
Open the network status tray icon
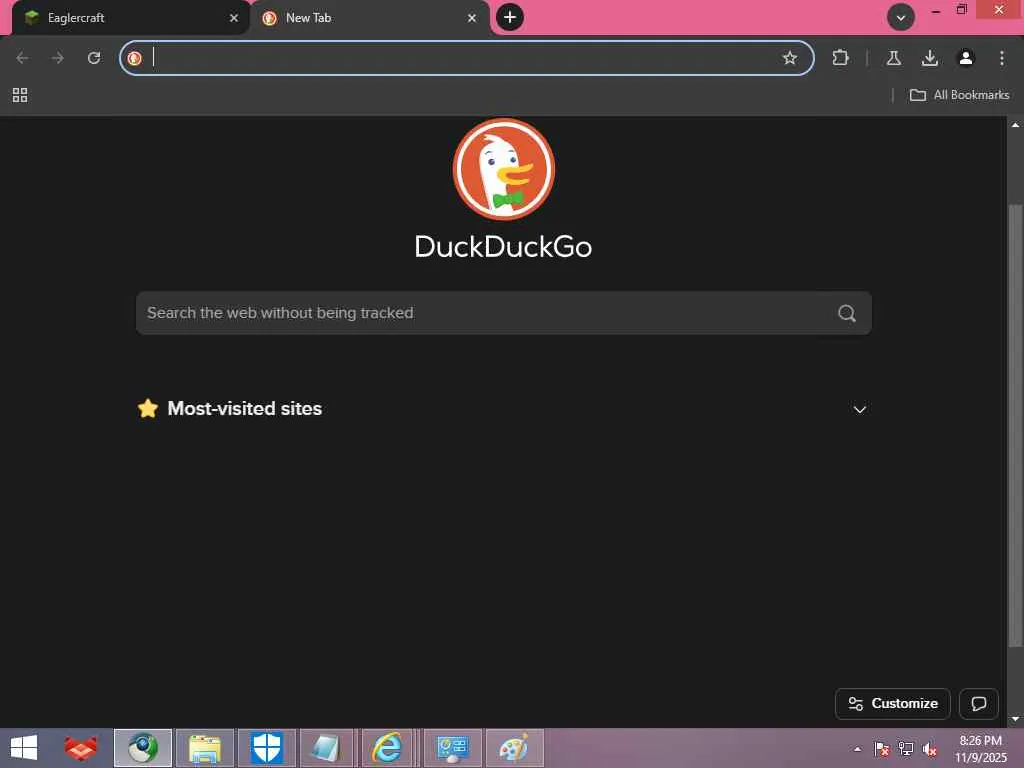point(906,749)
